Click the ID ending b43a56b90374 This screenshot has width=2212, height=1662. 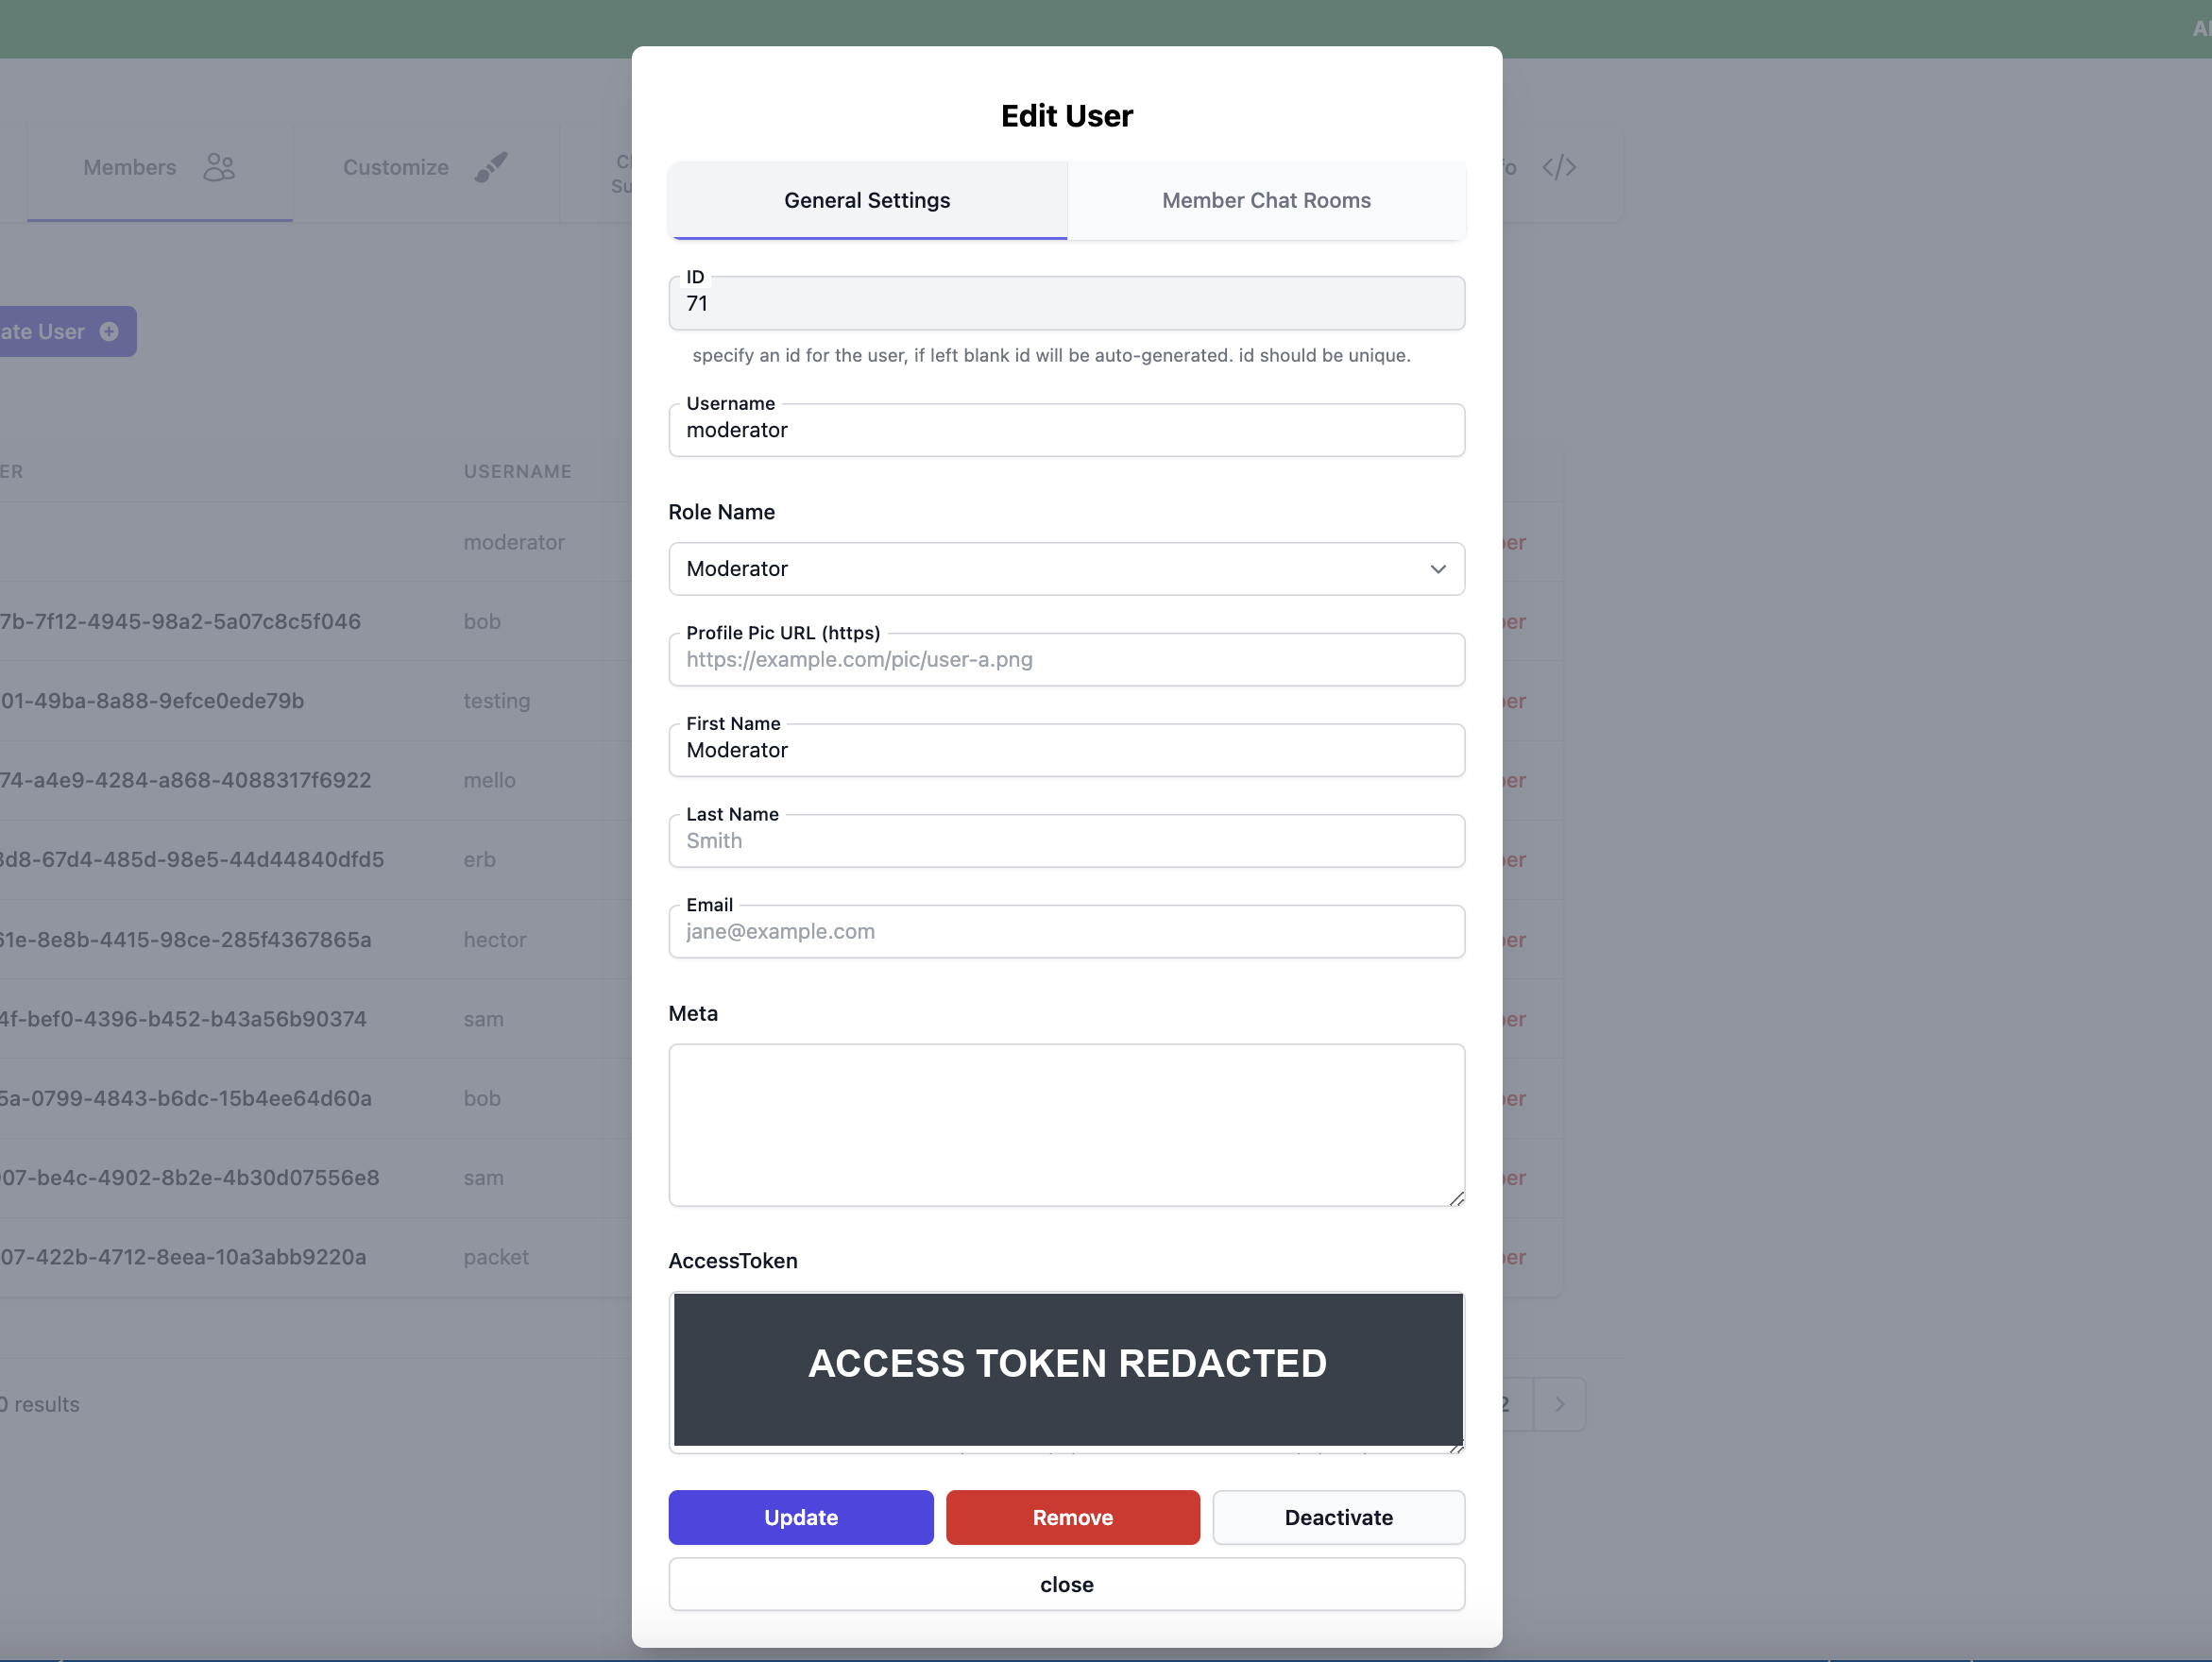click(183, 1019)
